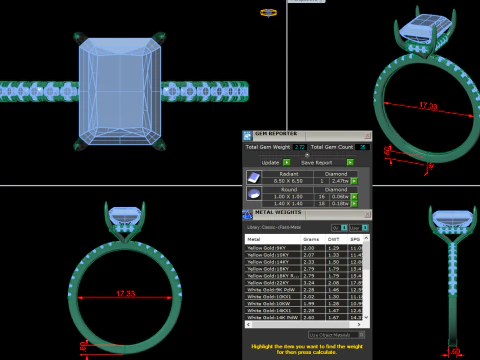Click the Total Gem Weight value 2.72
Image resolution: width=480 pixels, height=360 pixels.
[x=300, y=147]
